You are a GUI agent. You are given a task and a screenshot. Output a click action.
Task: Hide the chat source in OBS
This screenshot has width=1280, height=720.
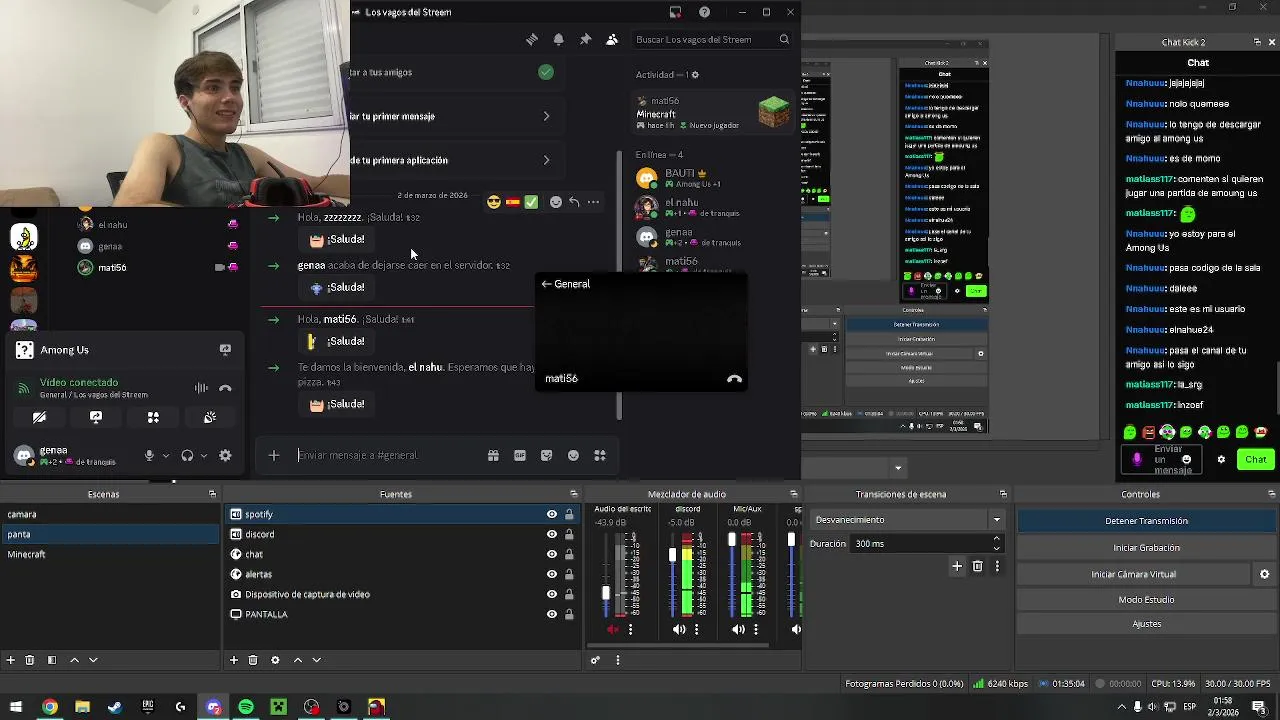point(552,554)
